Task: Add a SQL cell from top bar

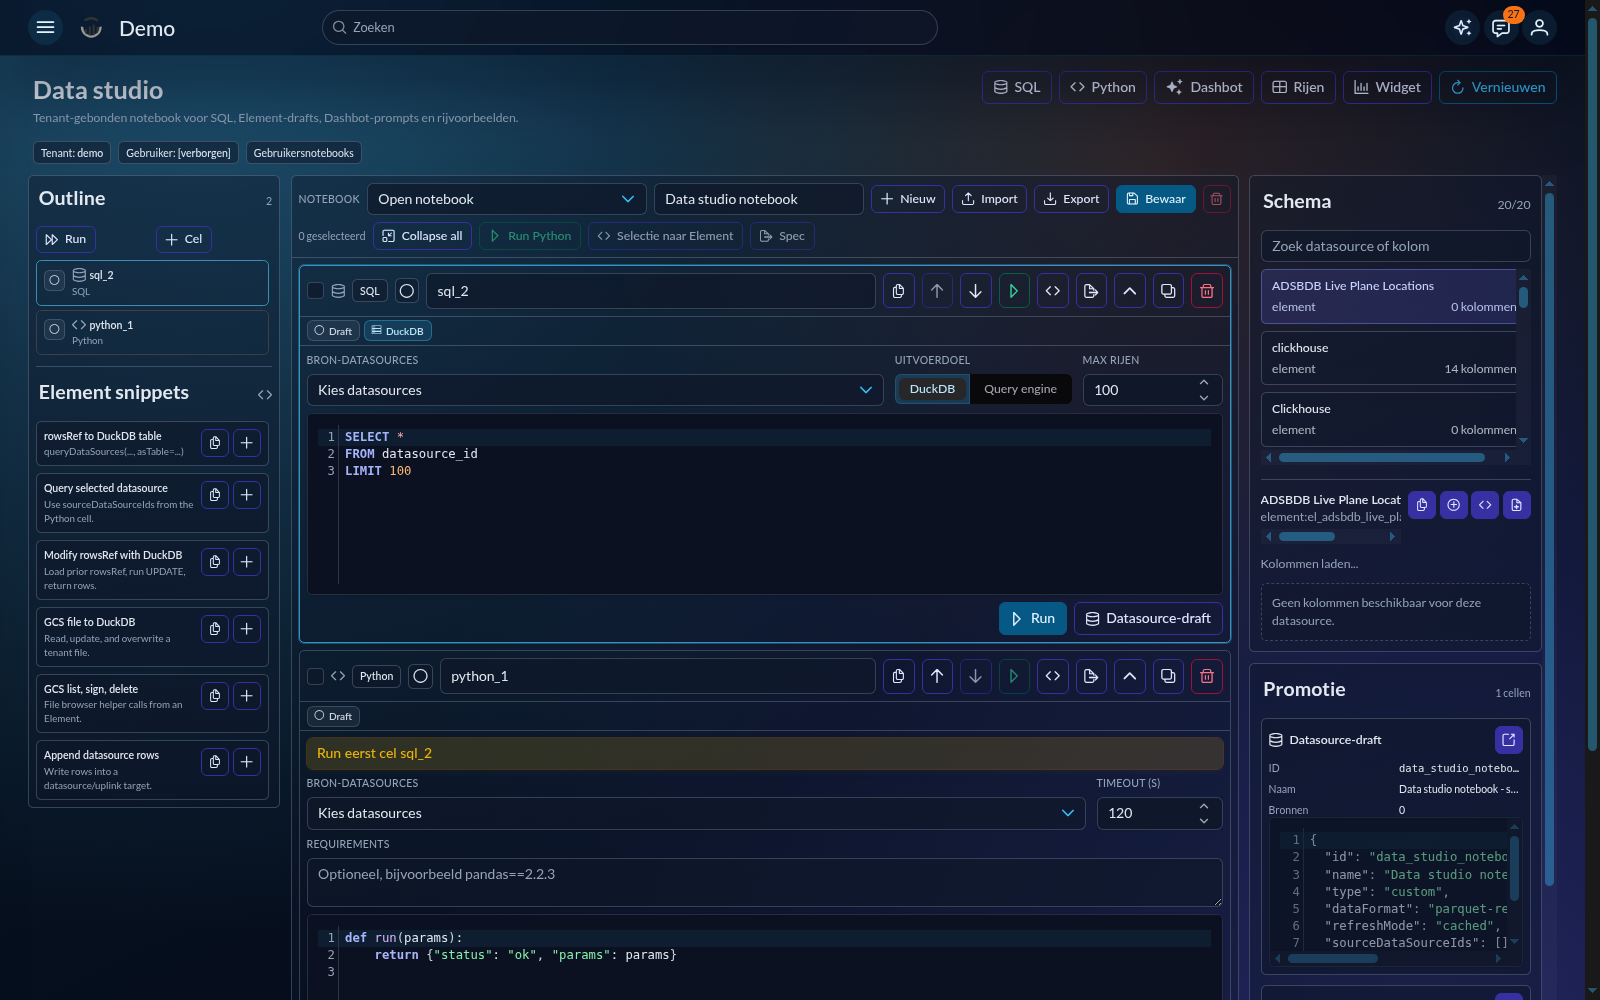Action: [x=1017, y=87]
